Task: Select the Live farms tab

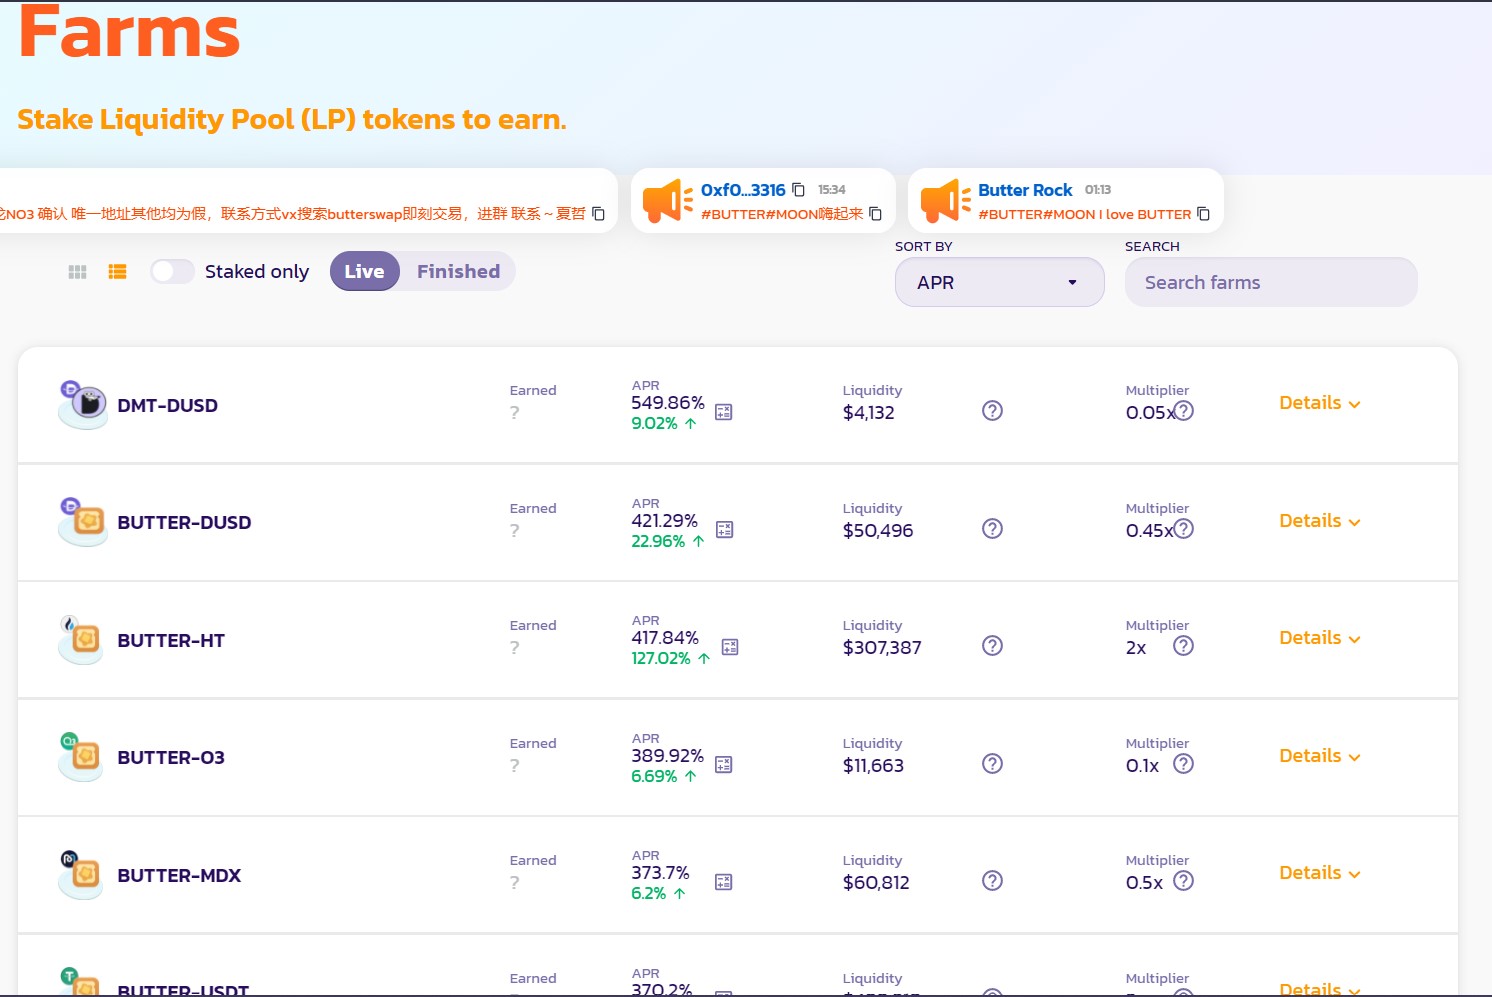Action: pos(365,272)
